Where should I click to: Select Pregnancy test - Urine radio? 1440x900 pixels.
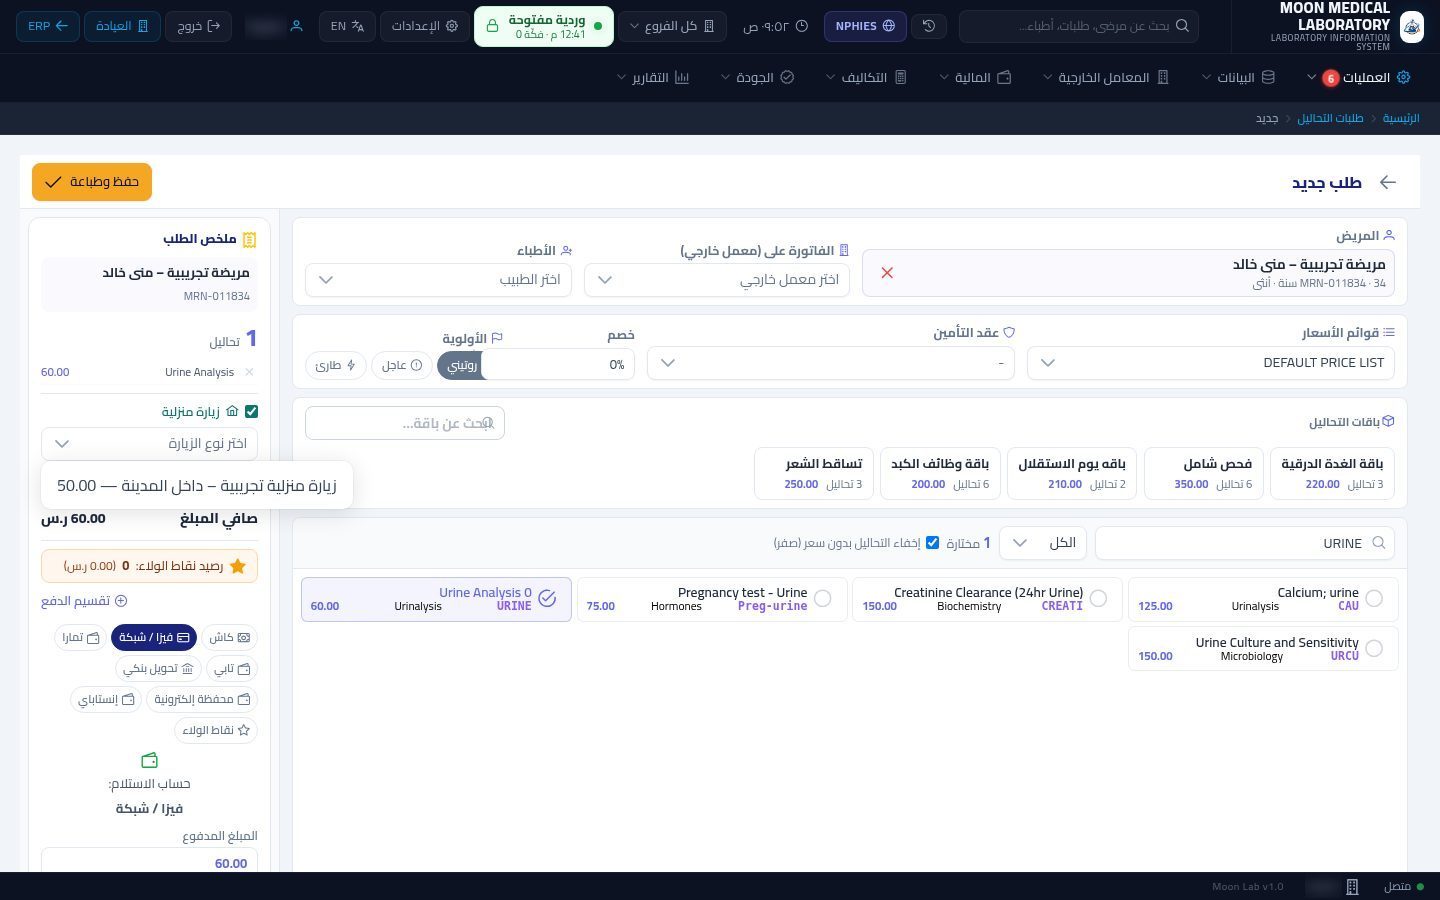pyautogui.click(x=822, y=598)
